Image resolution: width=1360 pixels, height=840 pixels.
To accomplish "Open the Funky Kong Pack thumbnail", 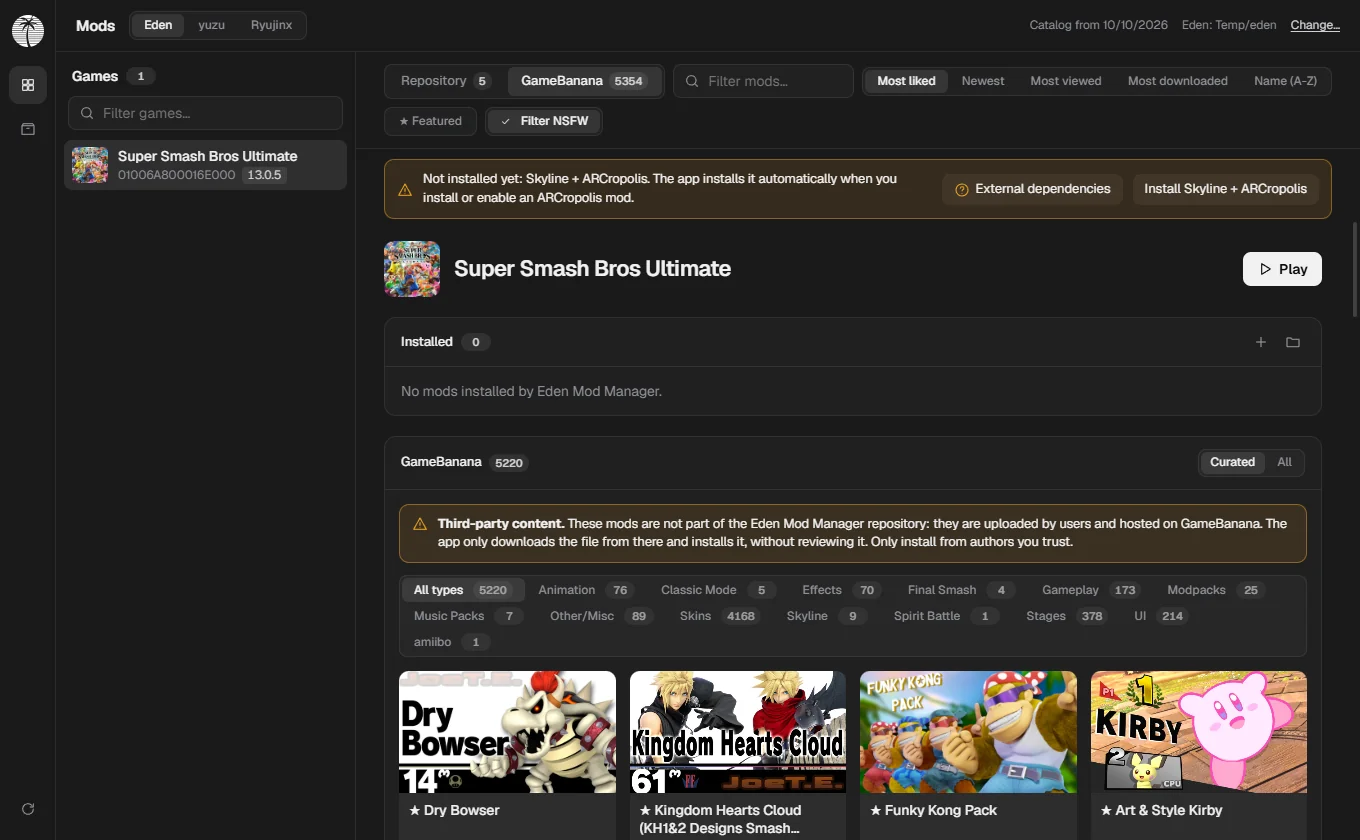I will [x=968, y=732].
